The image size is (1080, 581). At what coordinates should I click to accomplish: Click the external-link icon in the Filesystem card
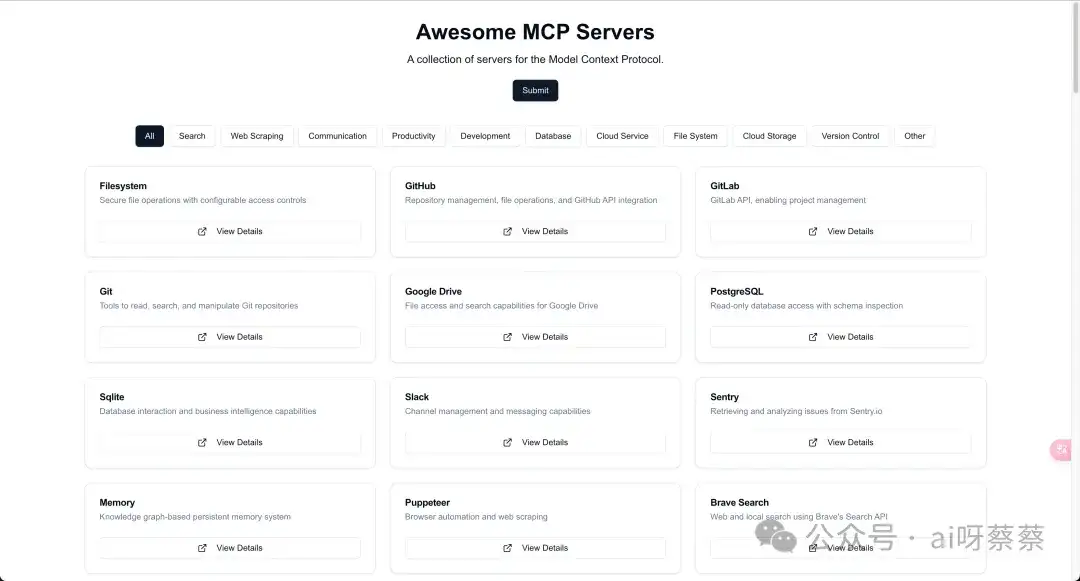202,232
